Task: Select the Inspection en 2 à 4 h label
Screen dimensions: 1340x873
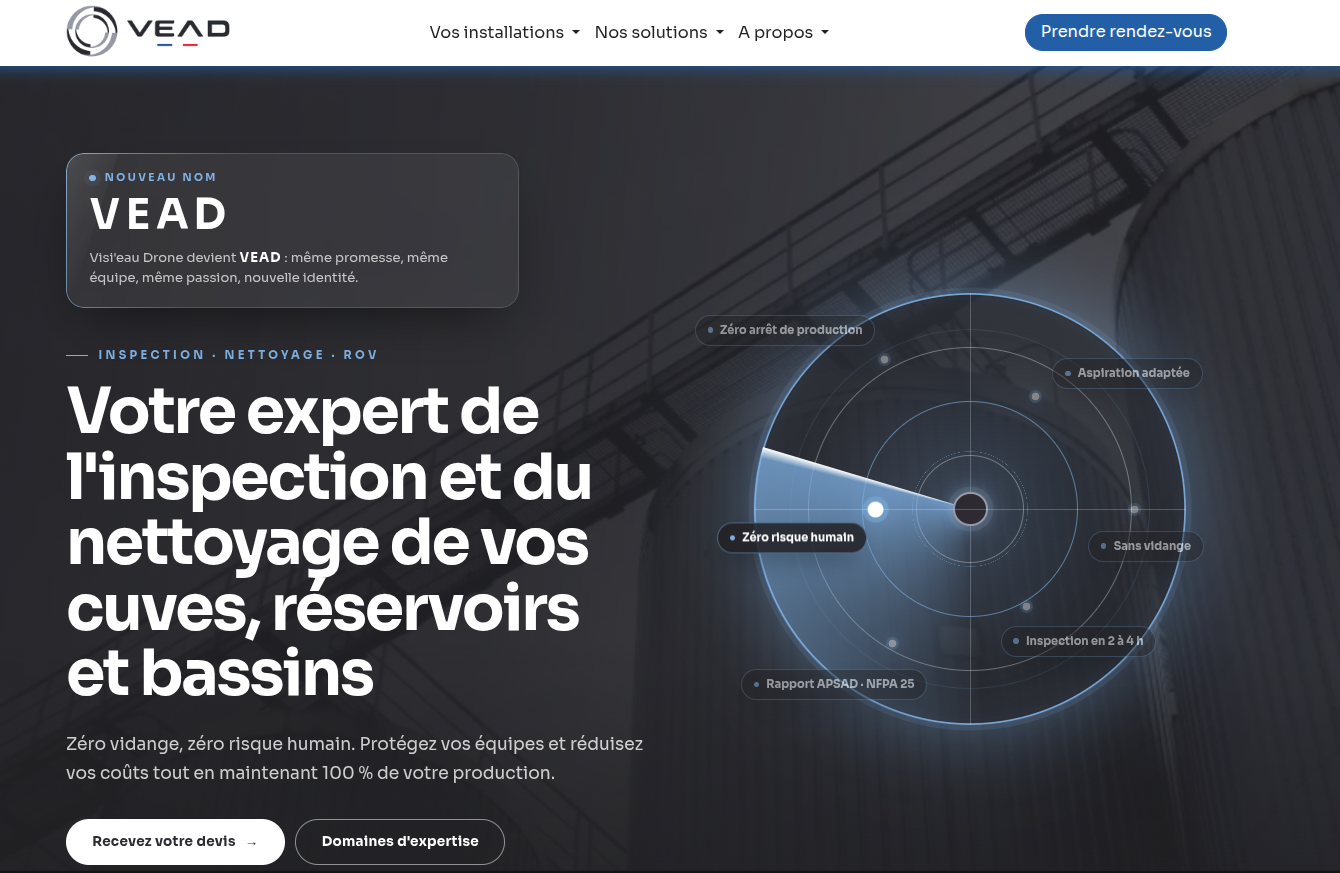Action: 1078,641
